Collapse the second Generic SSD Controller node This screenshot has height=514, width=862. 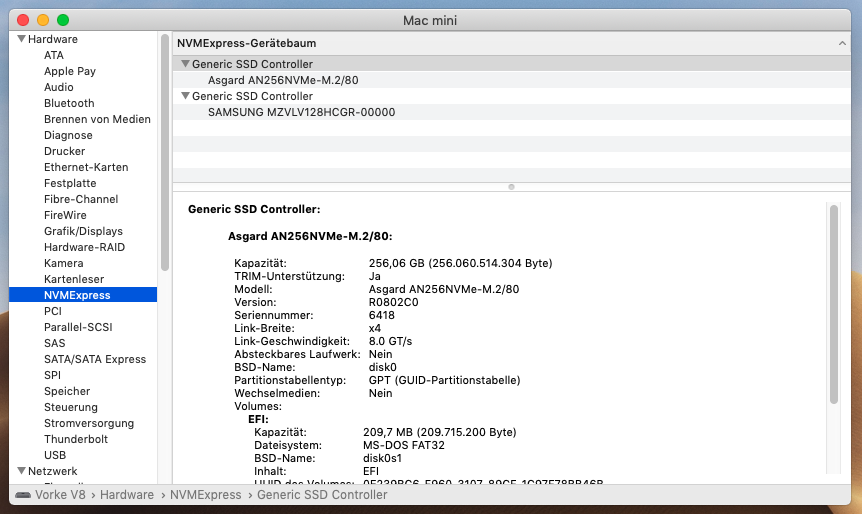click(x=185, y=96)
